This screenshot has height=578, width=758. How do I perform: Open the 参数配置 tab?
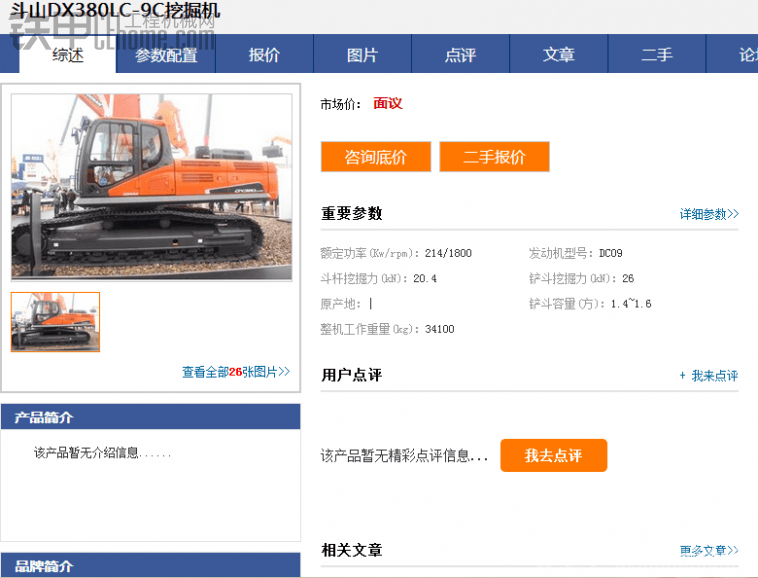(166, 55)
